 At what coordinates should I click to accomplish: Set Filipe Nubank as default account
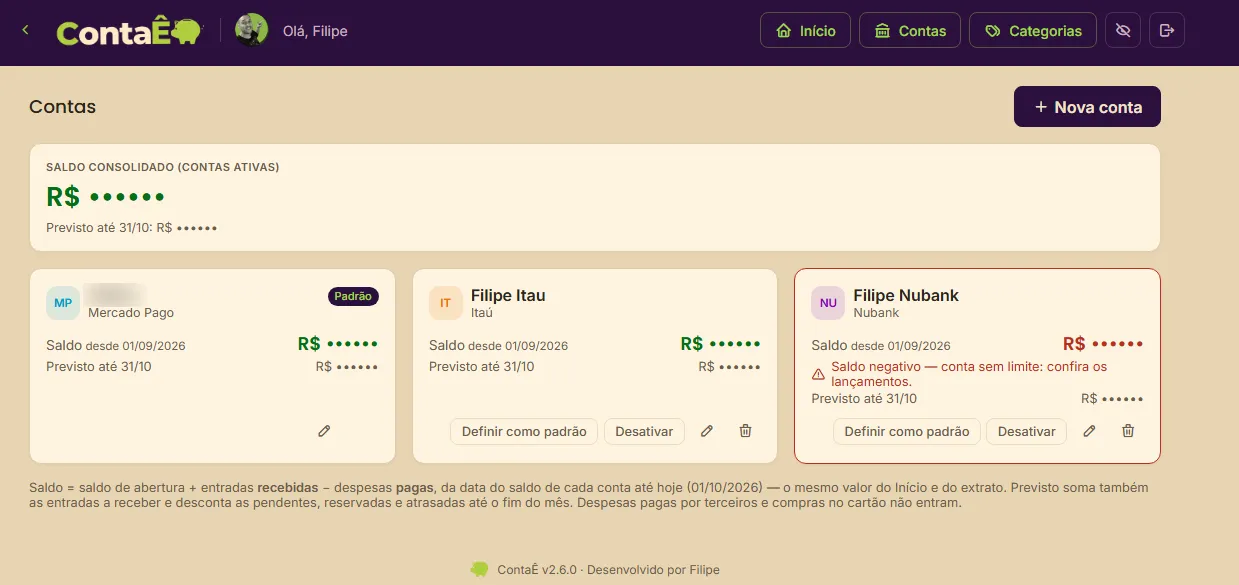(907, 431)
